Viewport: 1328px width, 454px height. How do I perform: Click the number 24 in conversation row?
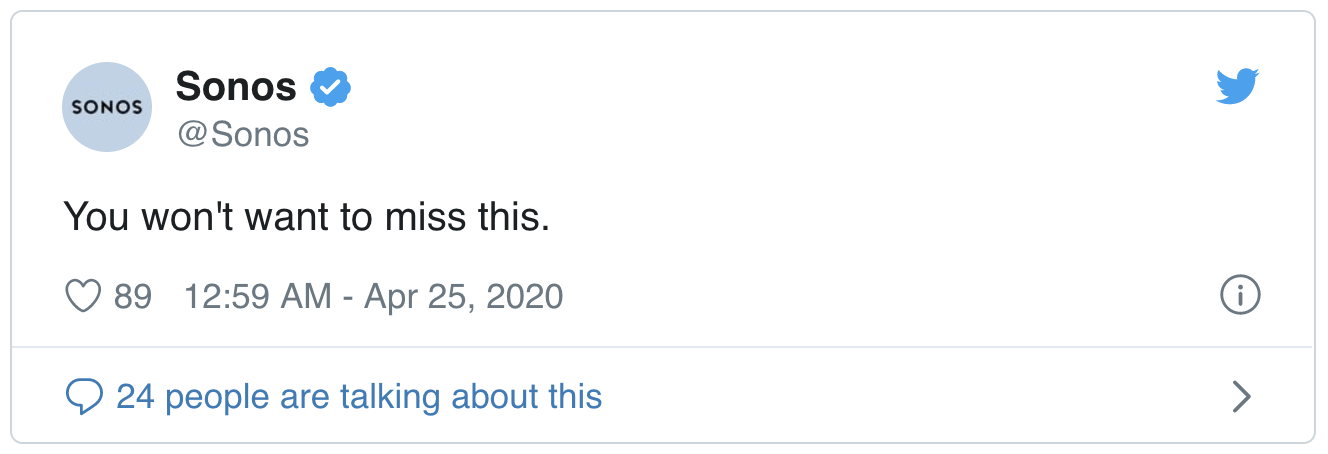[135, 397]
